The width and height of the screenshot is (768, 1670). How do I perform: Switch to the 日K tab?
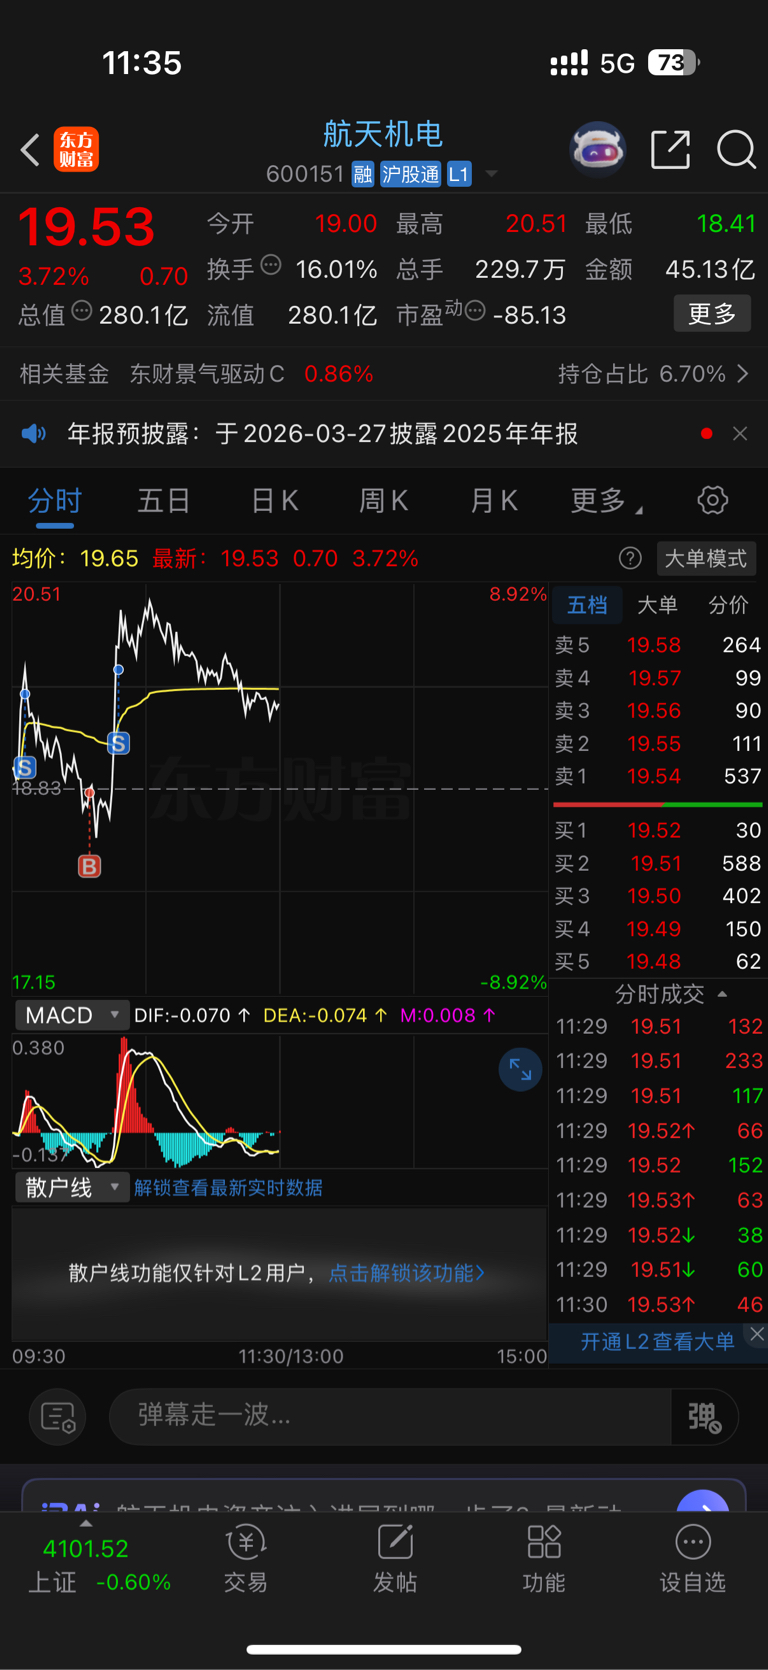[x=274, y=500]
